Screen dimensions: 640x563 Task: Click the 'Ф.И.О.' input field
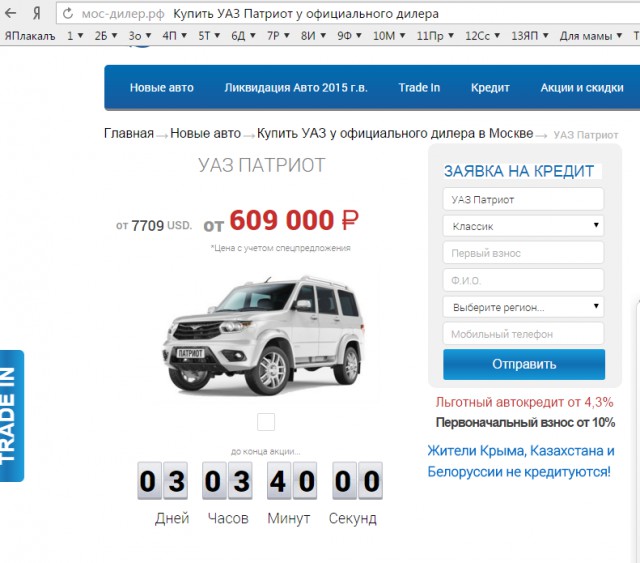(523, 280)
